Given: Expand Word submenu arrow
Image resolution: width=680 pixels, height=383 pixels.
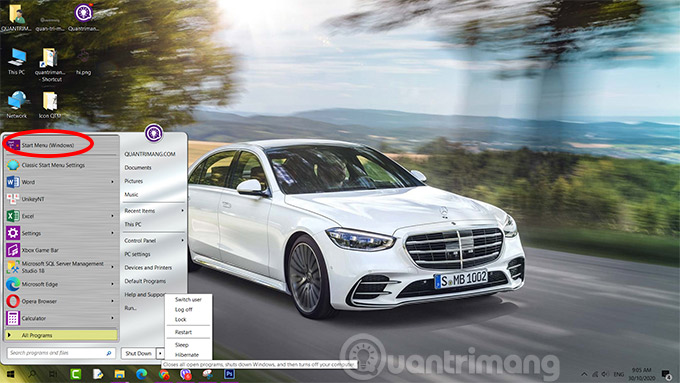Looking at the screenshot, I should click(113, 182).
